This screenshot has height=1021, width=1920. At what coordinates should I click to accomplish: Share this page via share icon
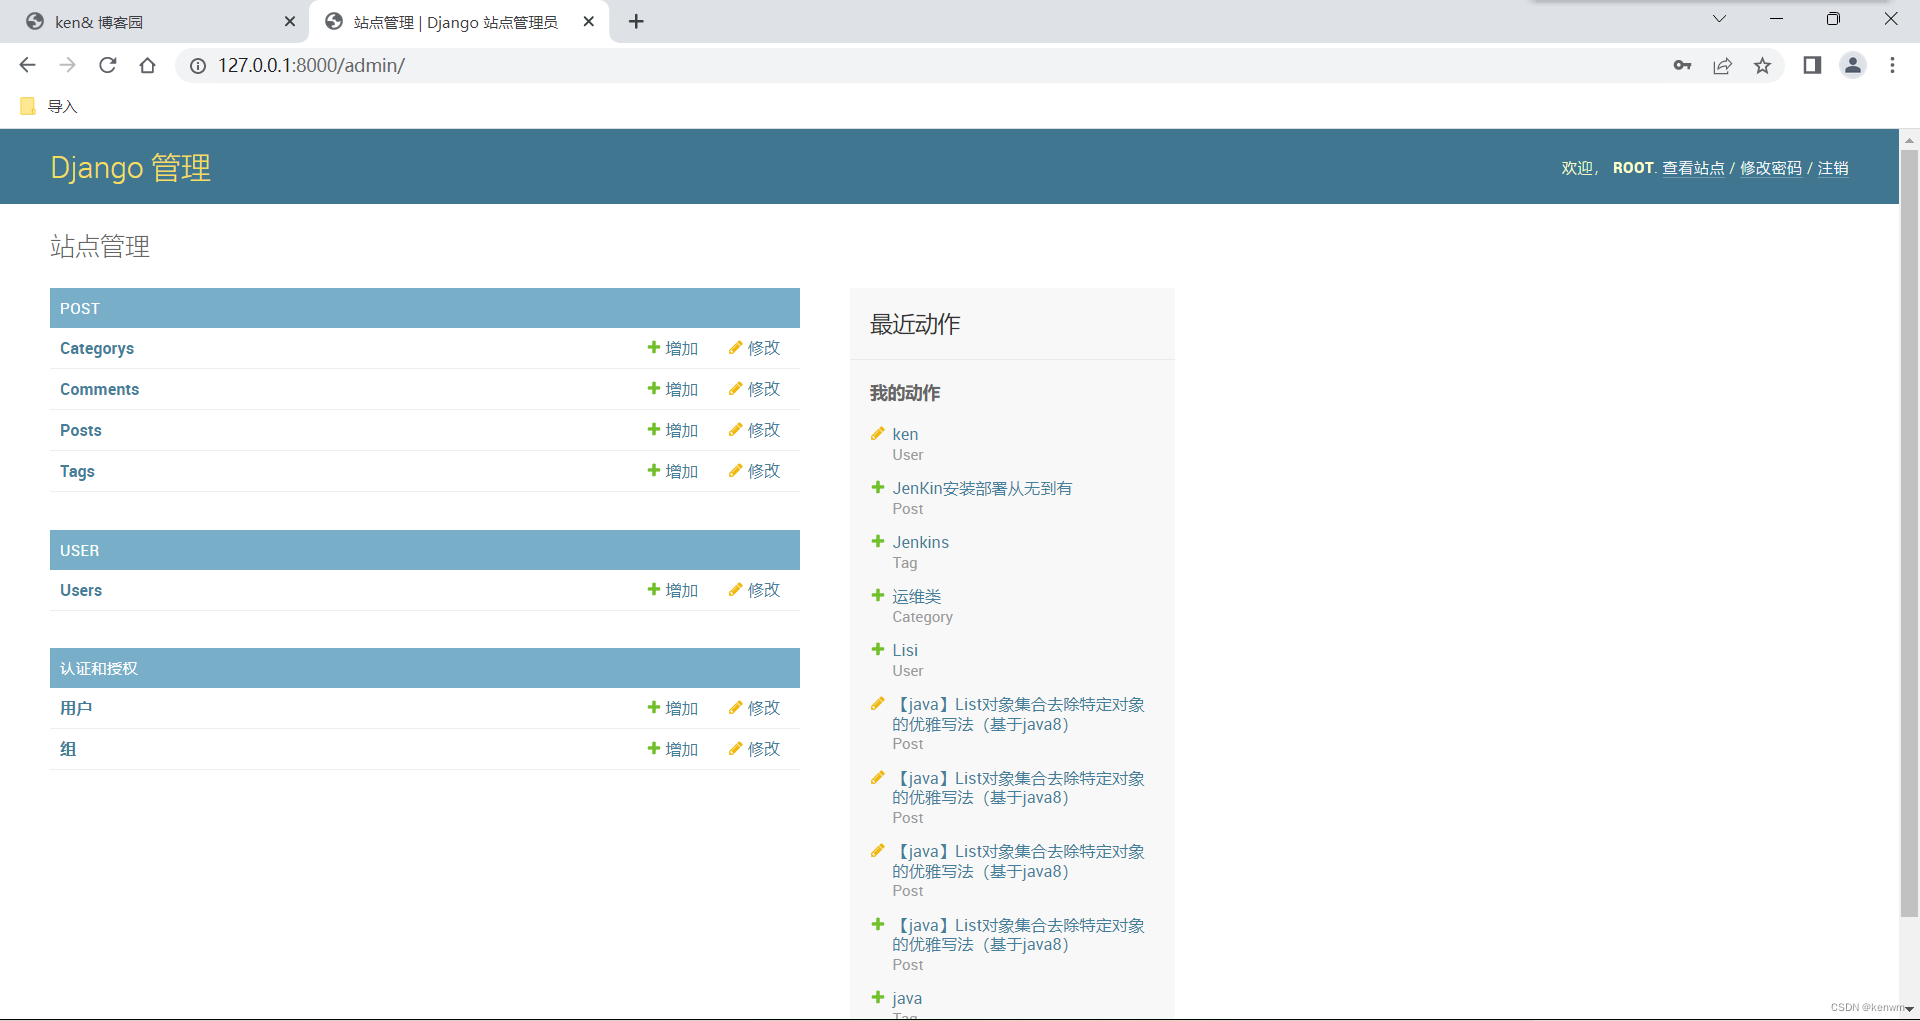[1722, 65]
